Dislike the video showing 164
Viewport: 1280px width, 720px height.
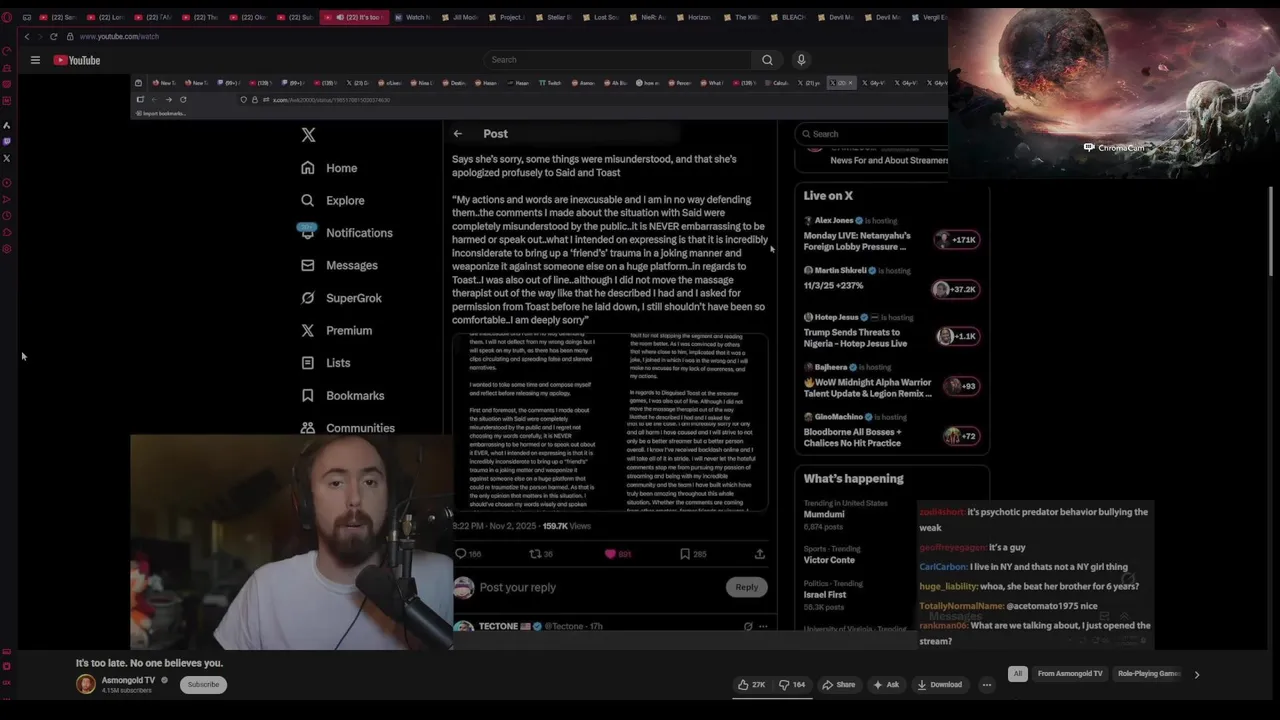[x=792, y=685]
